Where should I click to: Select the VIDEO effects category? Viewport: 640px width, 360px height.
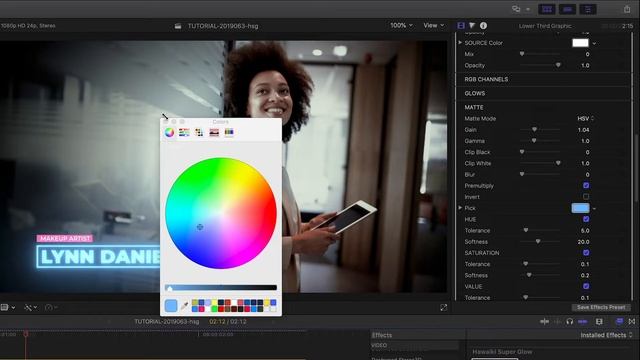coord(379,345)
